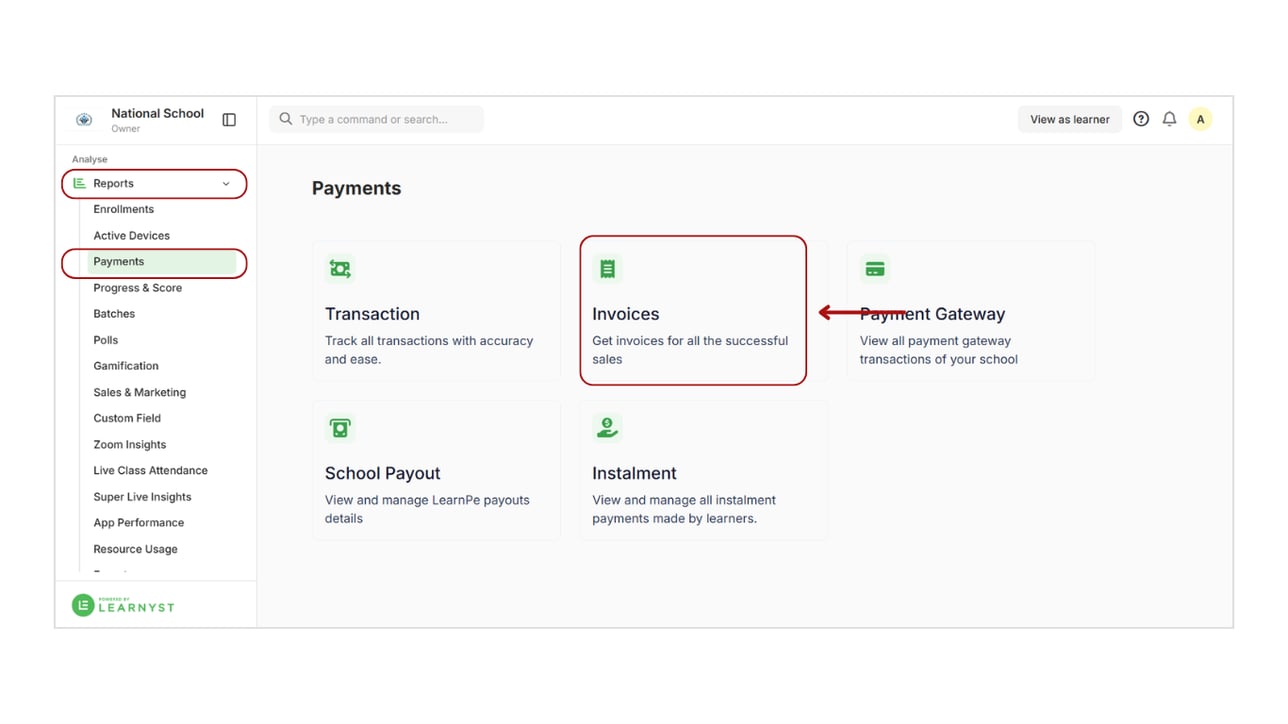Click the Invoices receipt icon
Viewport: 1288px width, 724px height.
607,269
